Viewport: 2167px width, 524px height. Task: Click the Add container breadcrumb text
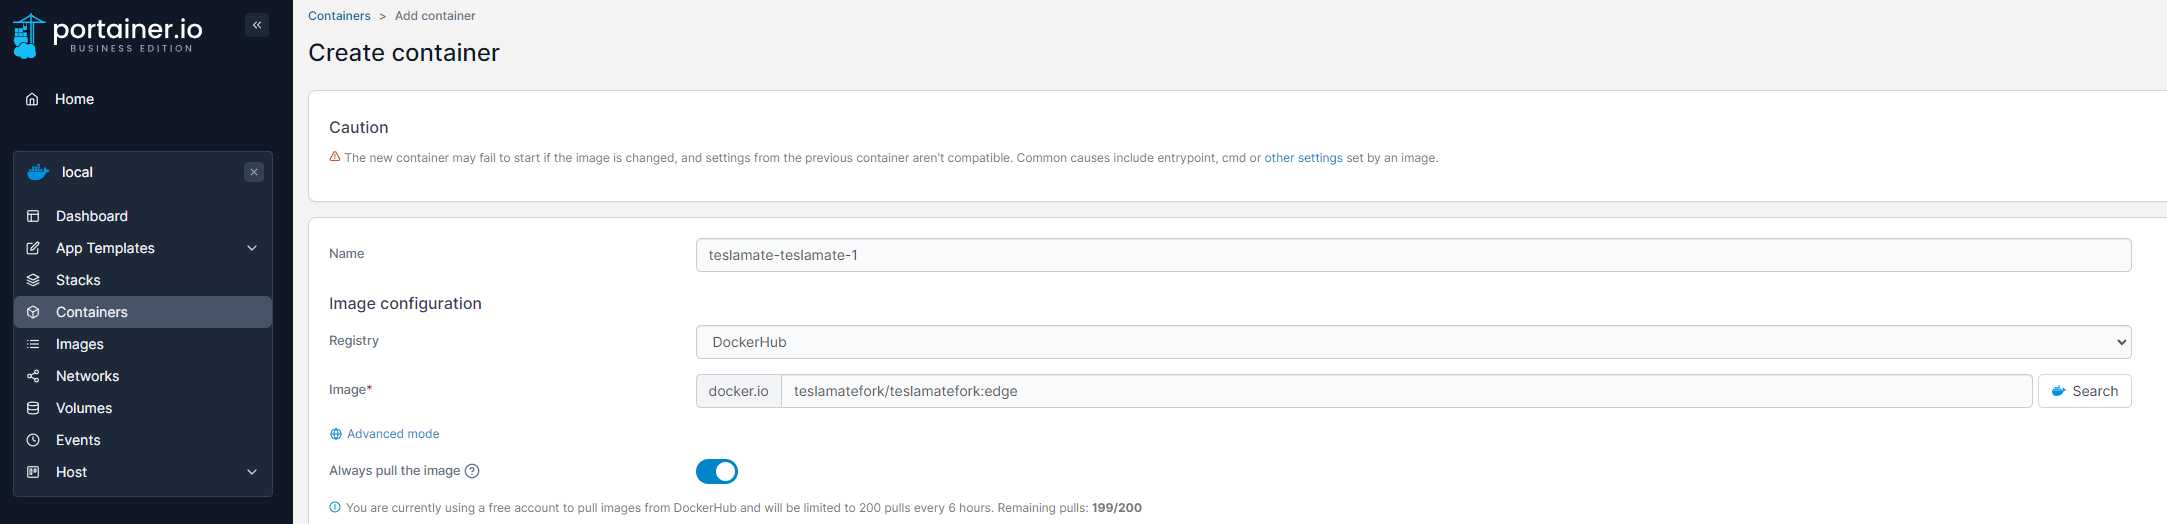pyautogui.click(x=435, y=16)
